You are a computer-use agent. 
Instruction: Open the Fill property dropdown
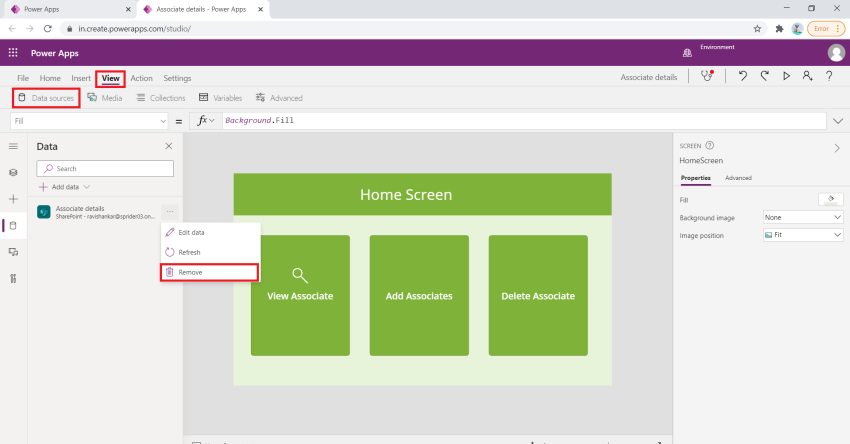tap(89, 121)
